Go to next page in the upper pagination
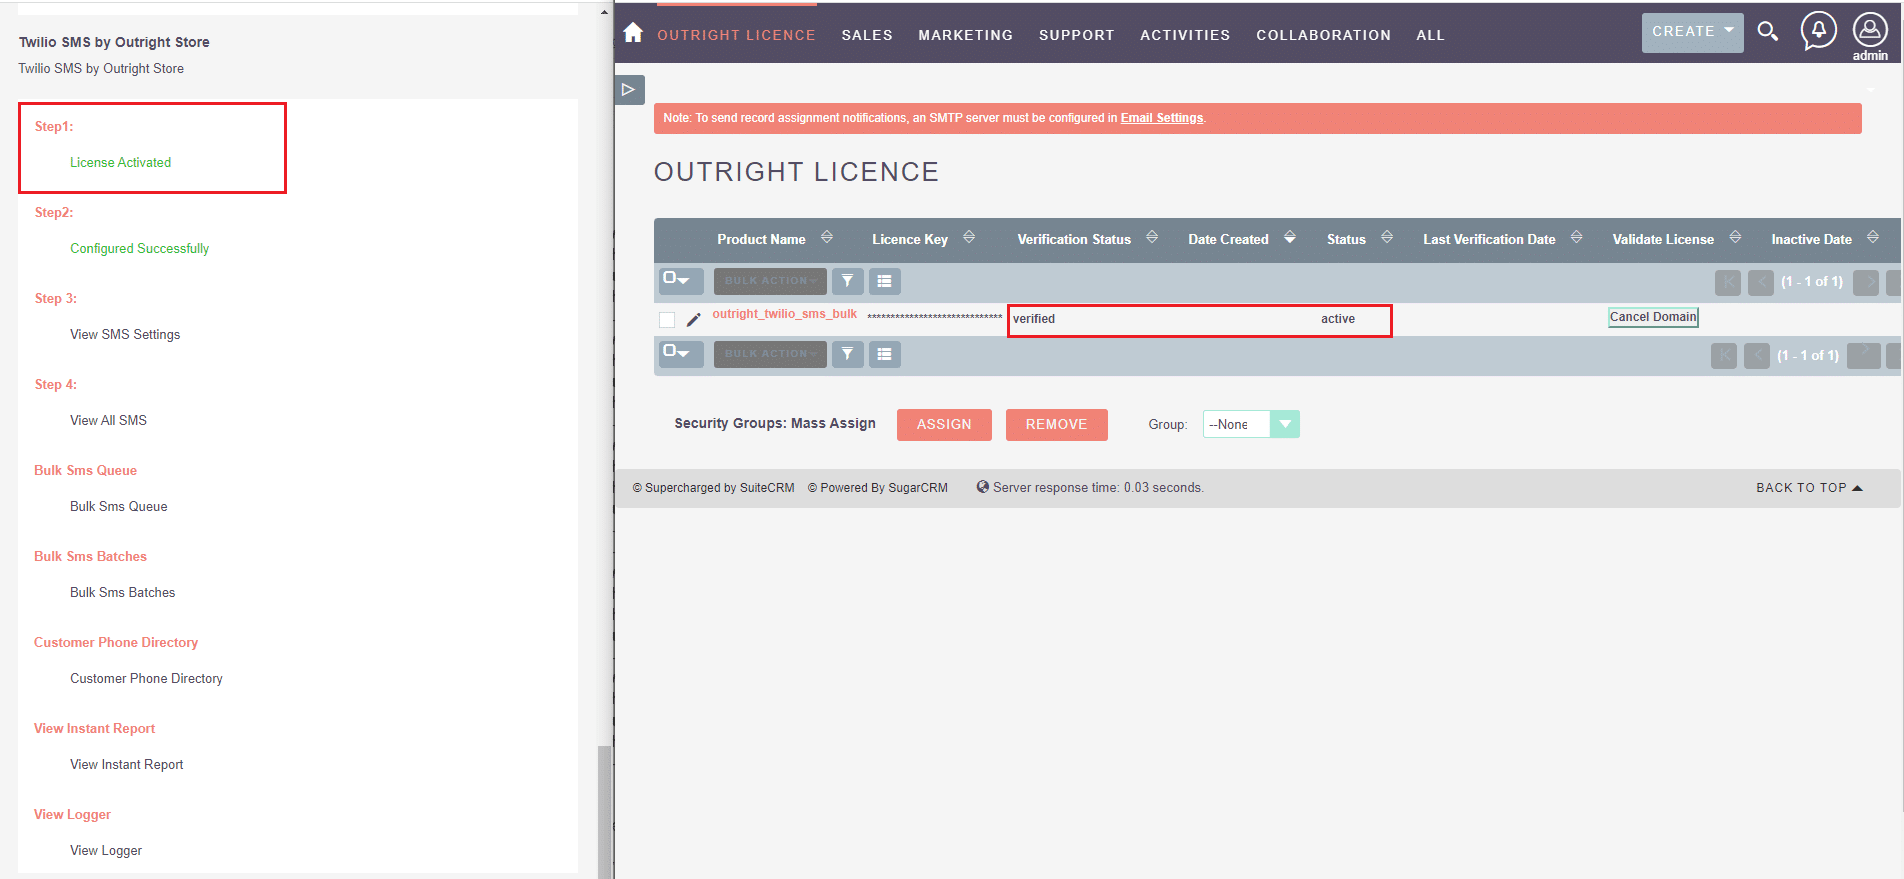 click(x=1865, y=282)
